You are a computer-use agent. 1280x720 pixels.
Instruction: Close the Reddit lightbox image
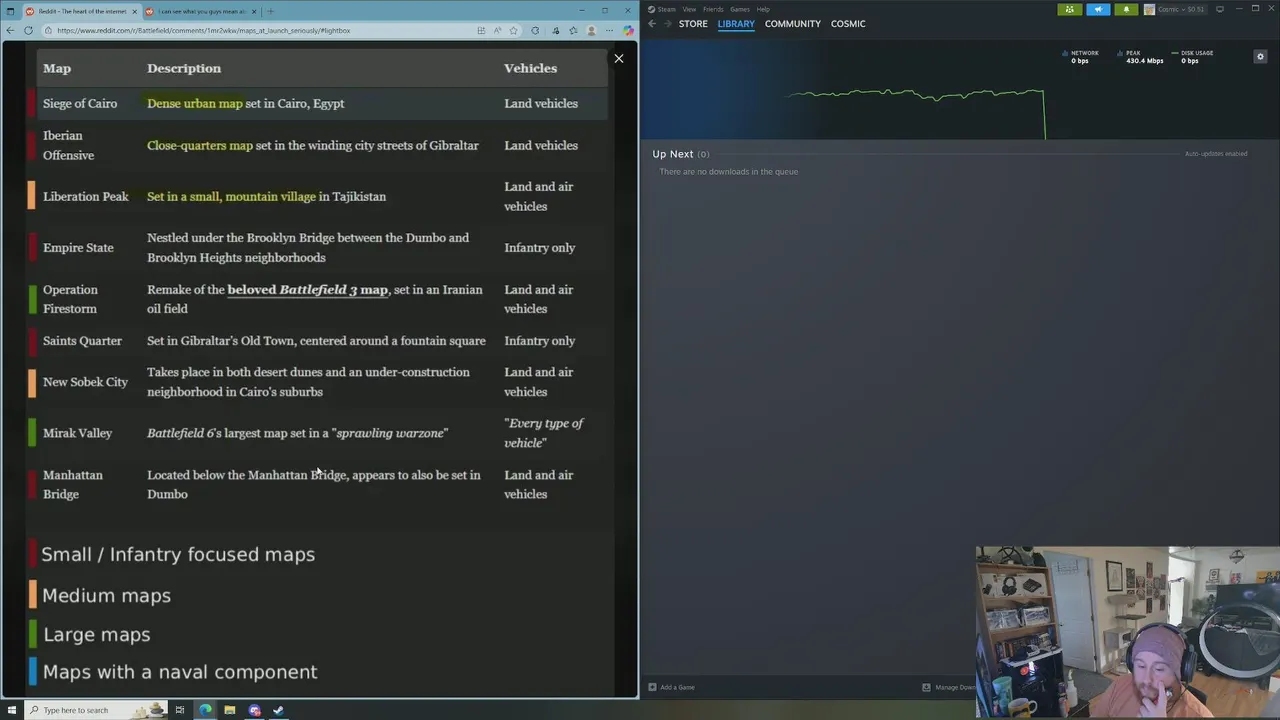click(619, 58)
